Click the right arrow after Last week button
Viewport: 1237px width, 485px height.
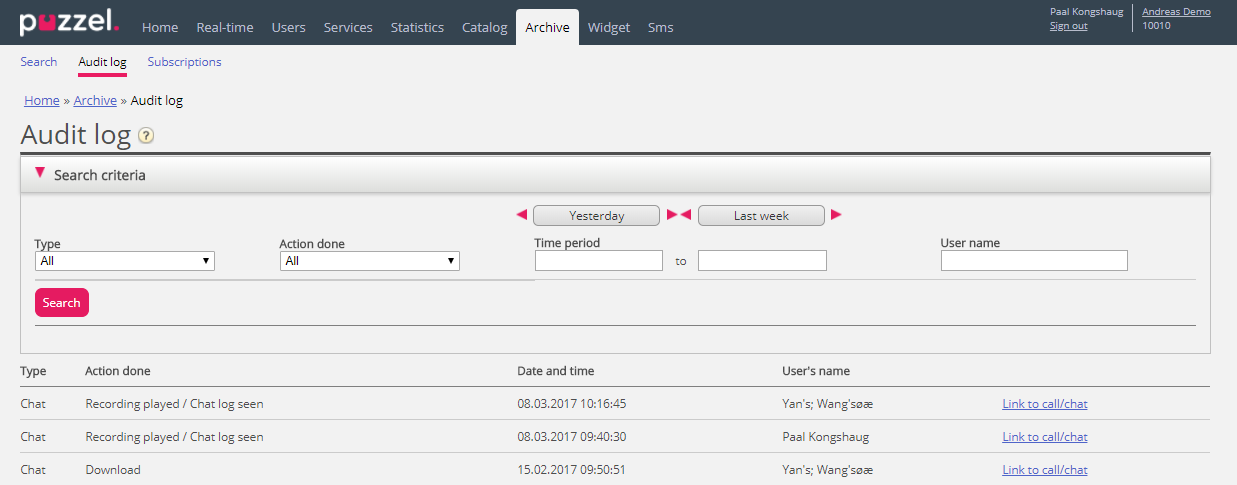[x=836, y=215]
